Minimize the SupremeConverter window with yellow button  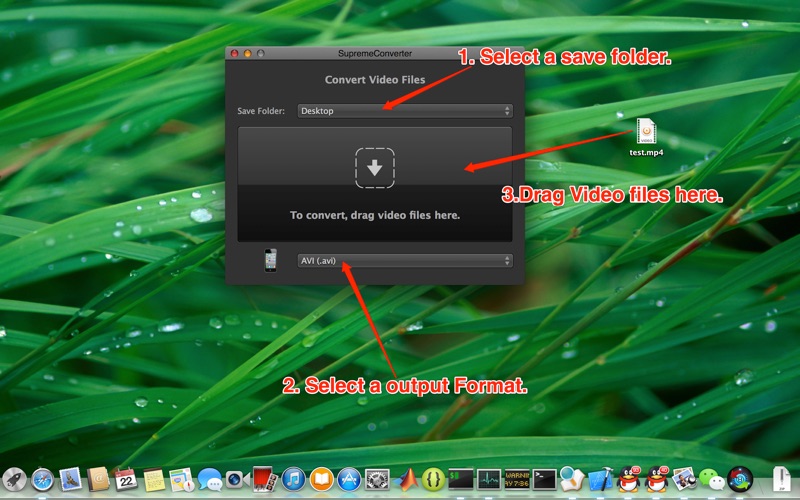tap(247, 53)
